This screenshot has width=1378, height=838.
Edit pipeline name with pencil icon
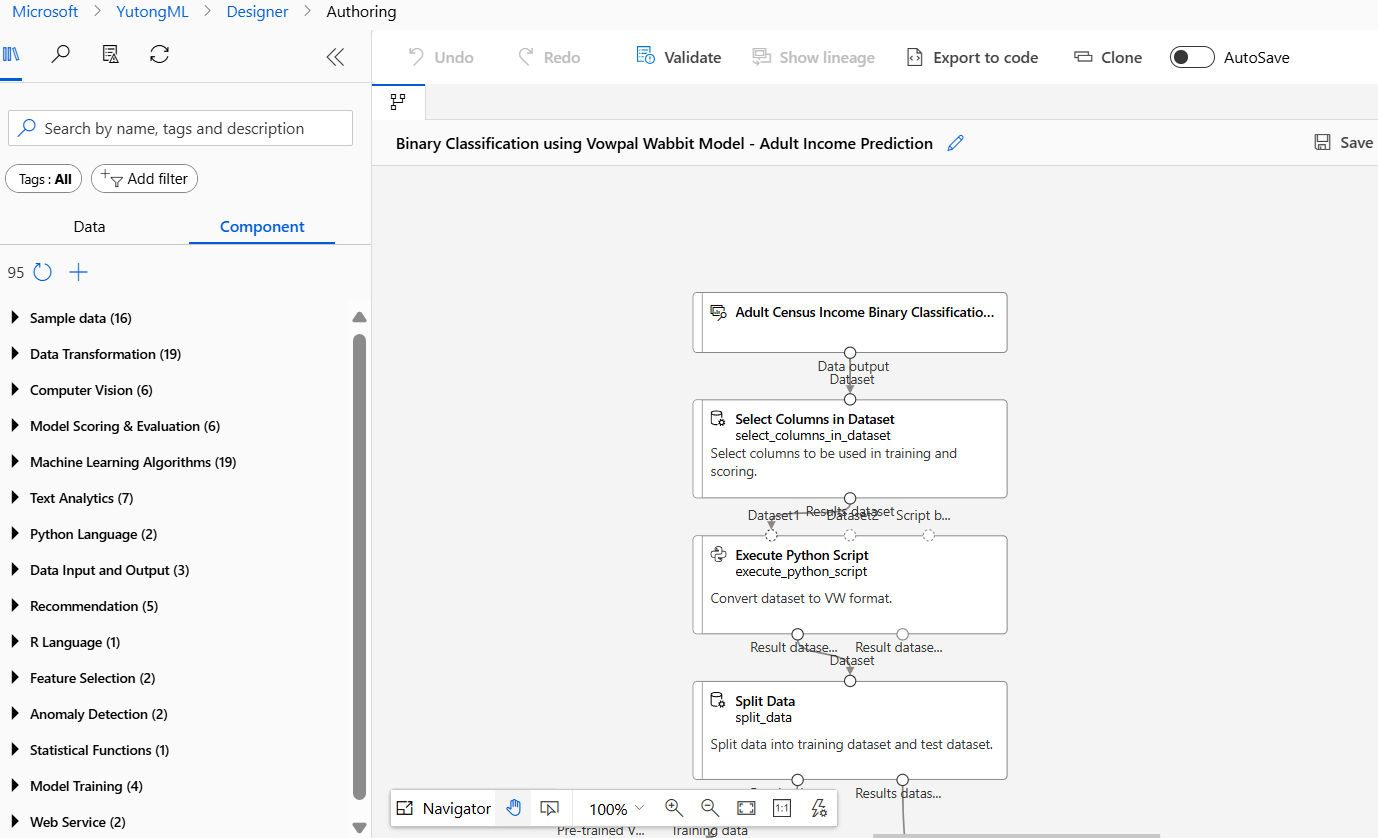click(x=955, y=143)
